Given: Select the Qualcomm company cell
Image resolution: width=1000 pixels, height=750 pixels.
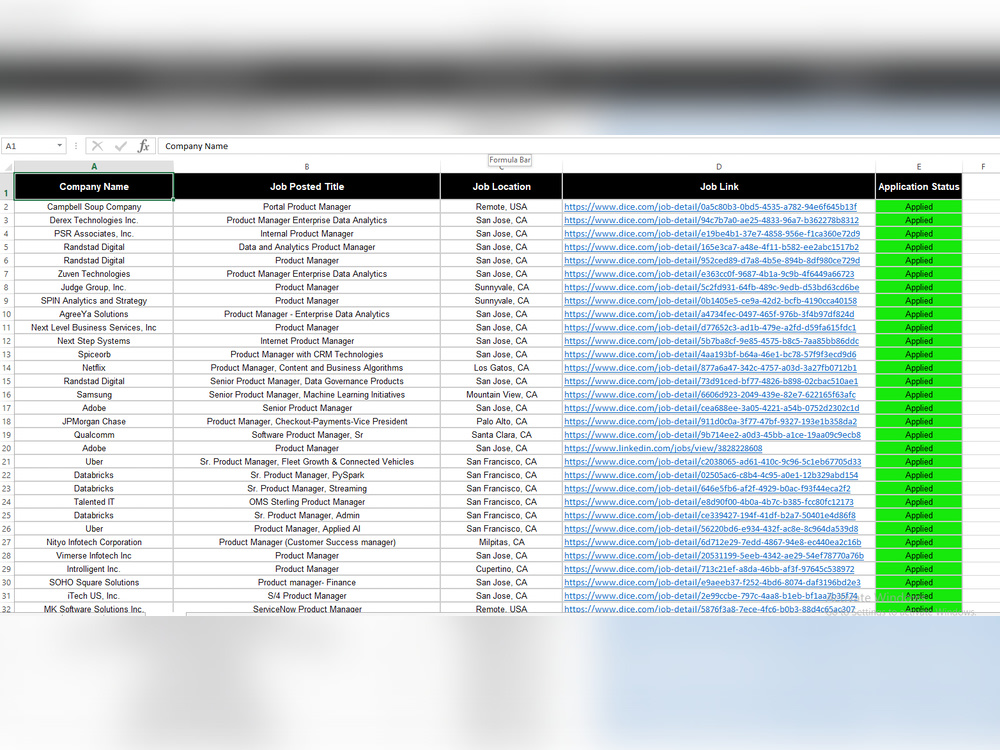Looking at the screenshot, I should (94, 435).
